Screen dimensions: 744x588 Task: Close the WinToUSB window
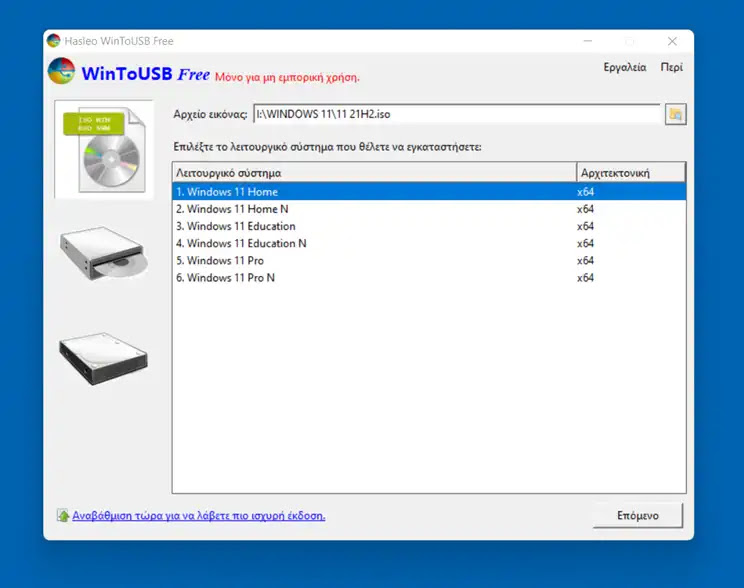672,41
